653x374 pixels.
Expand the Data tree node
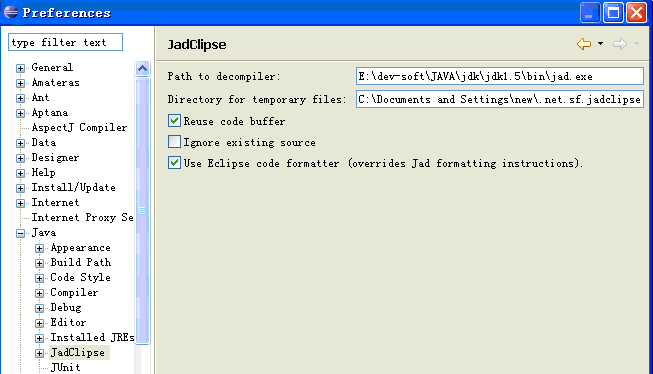20,143
